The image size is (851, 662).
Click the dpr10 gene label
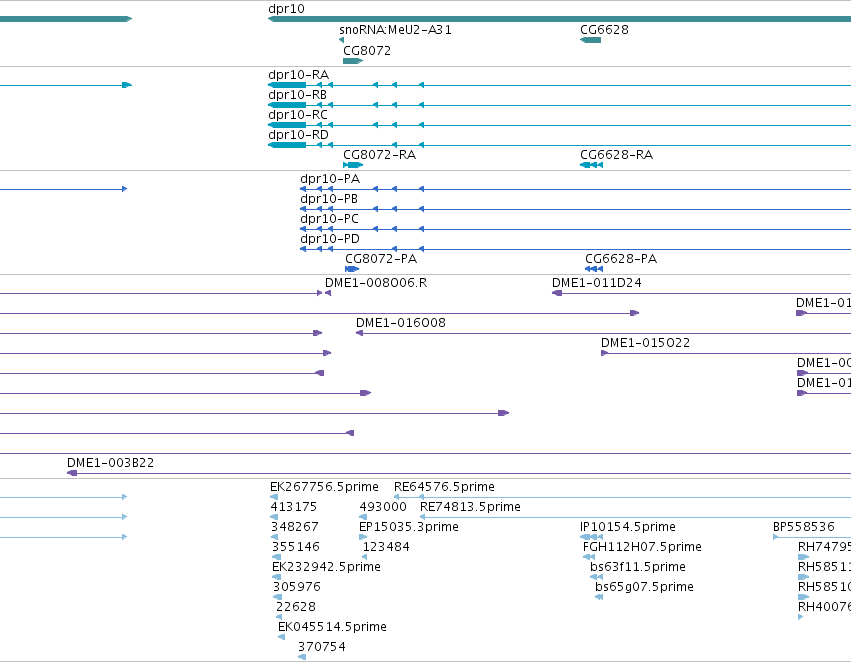pos(286,9)
